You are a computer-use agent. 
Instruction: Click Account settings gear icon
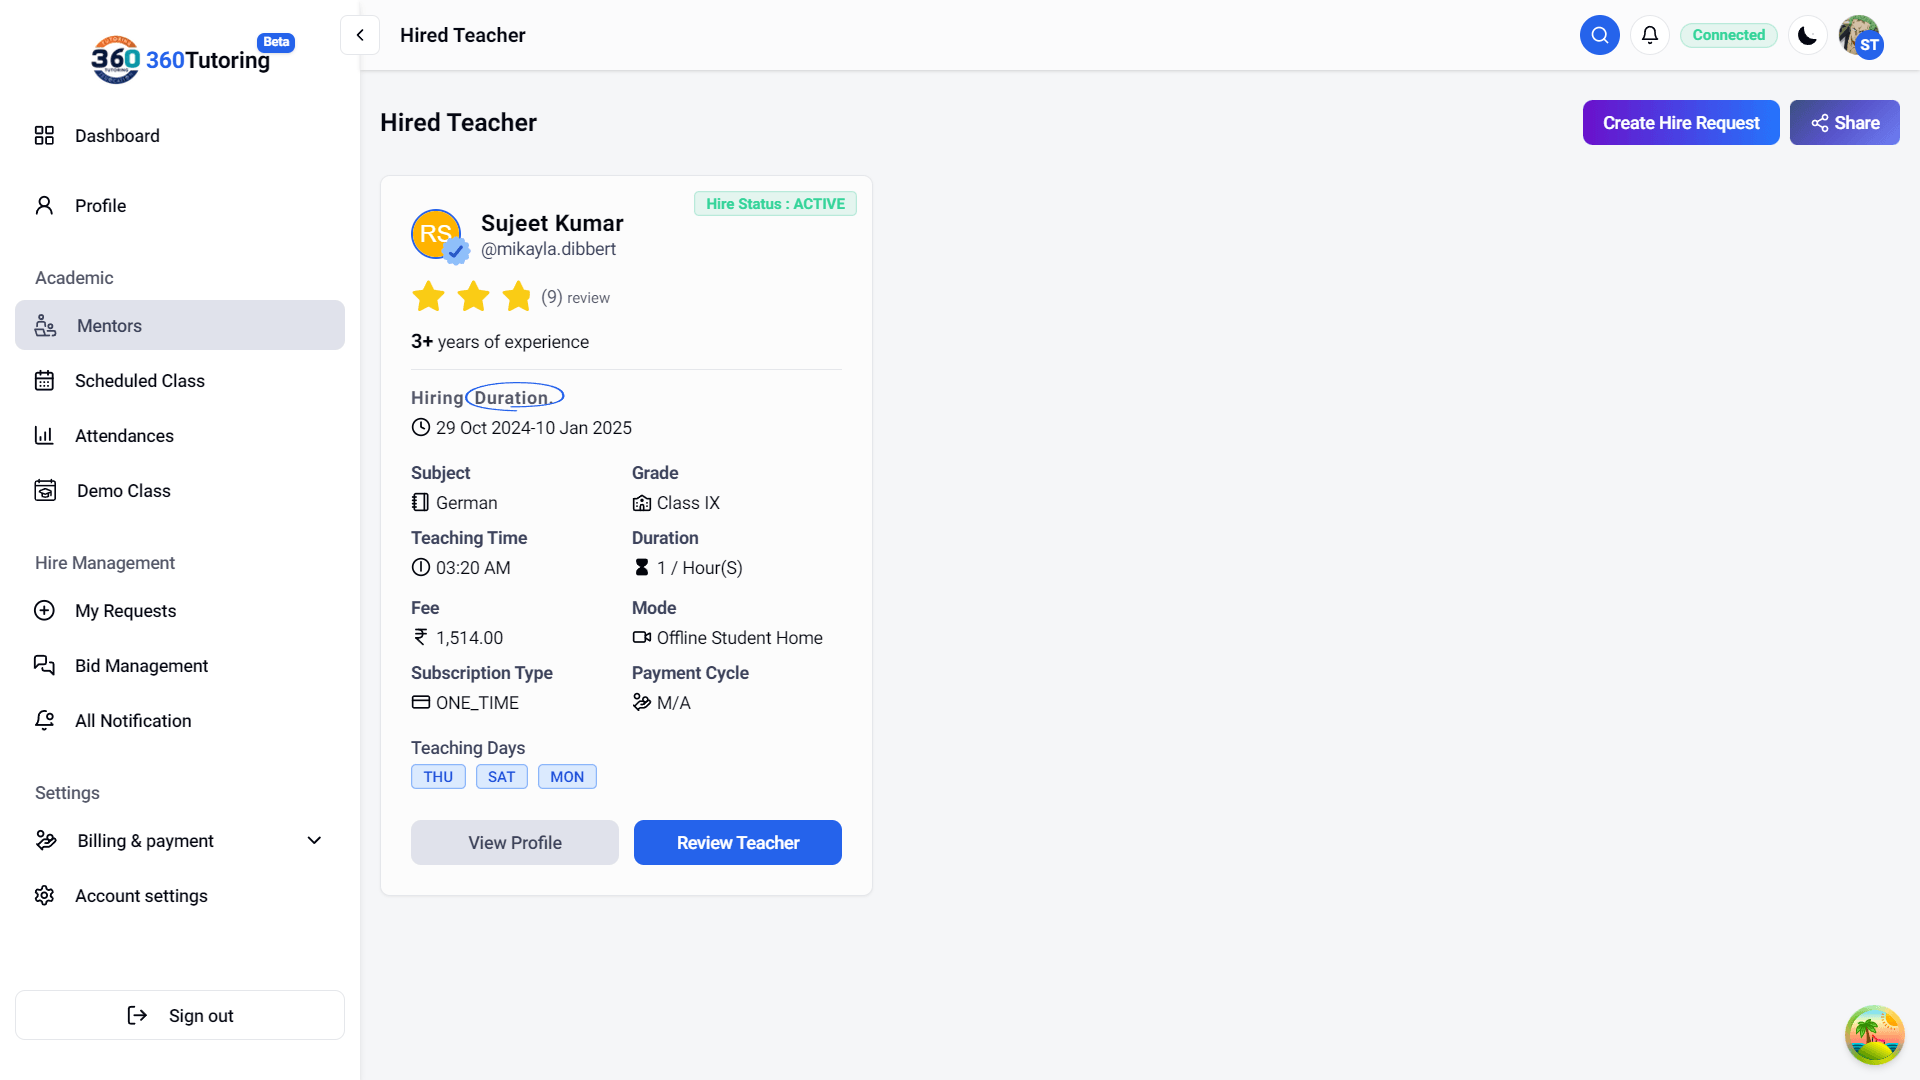tap(44, 895)
